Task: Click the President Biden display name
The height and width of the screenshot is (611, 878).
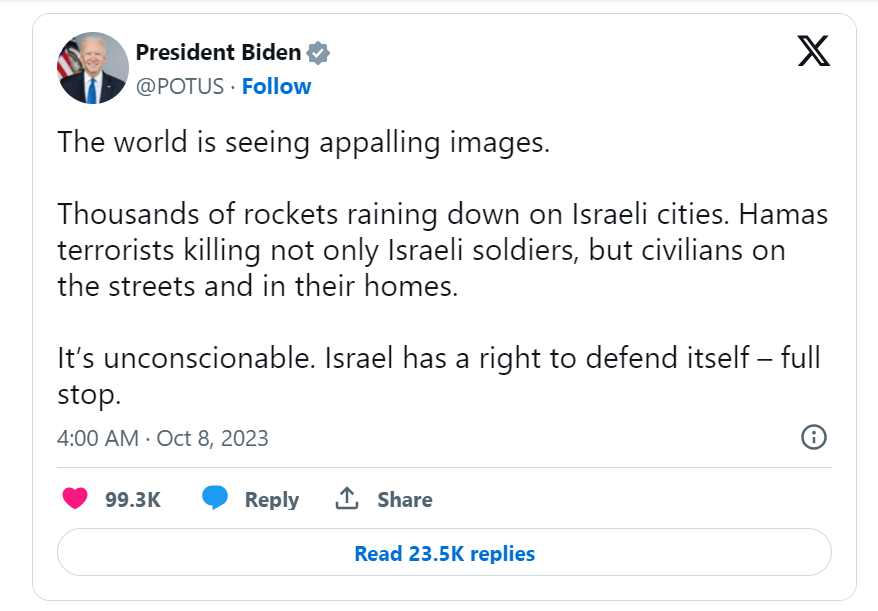Action: coord(219,53)
